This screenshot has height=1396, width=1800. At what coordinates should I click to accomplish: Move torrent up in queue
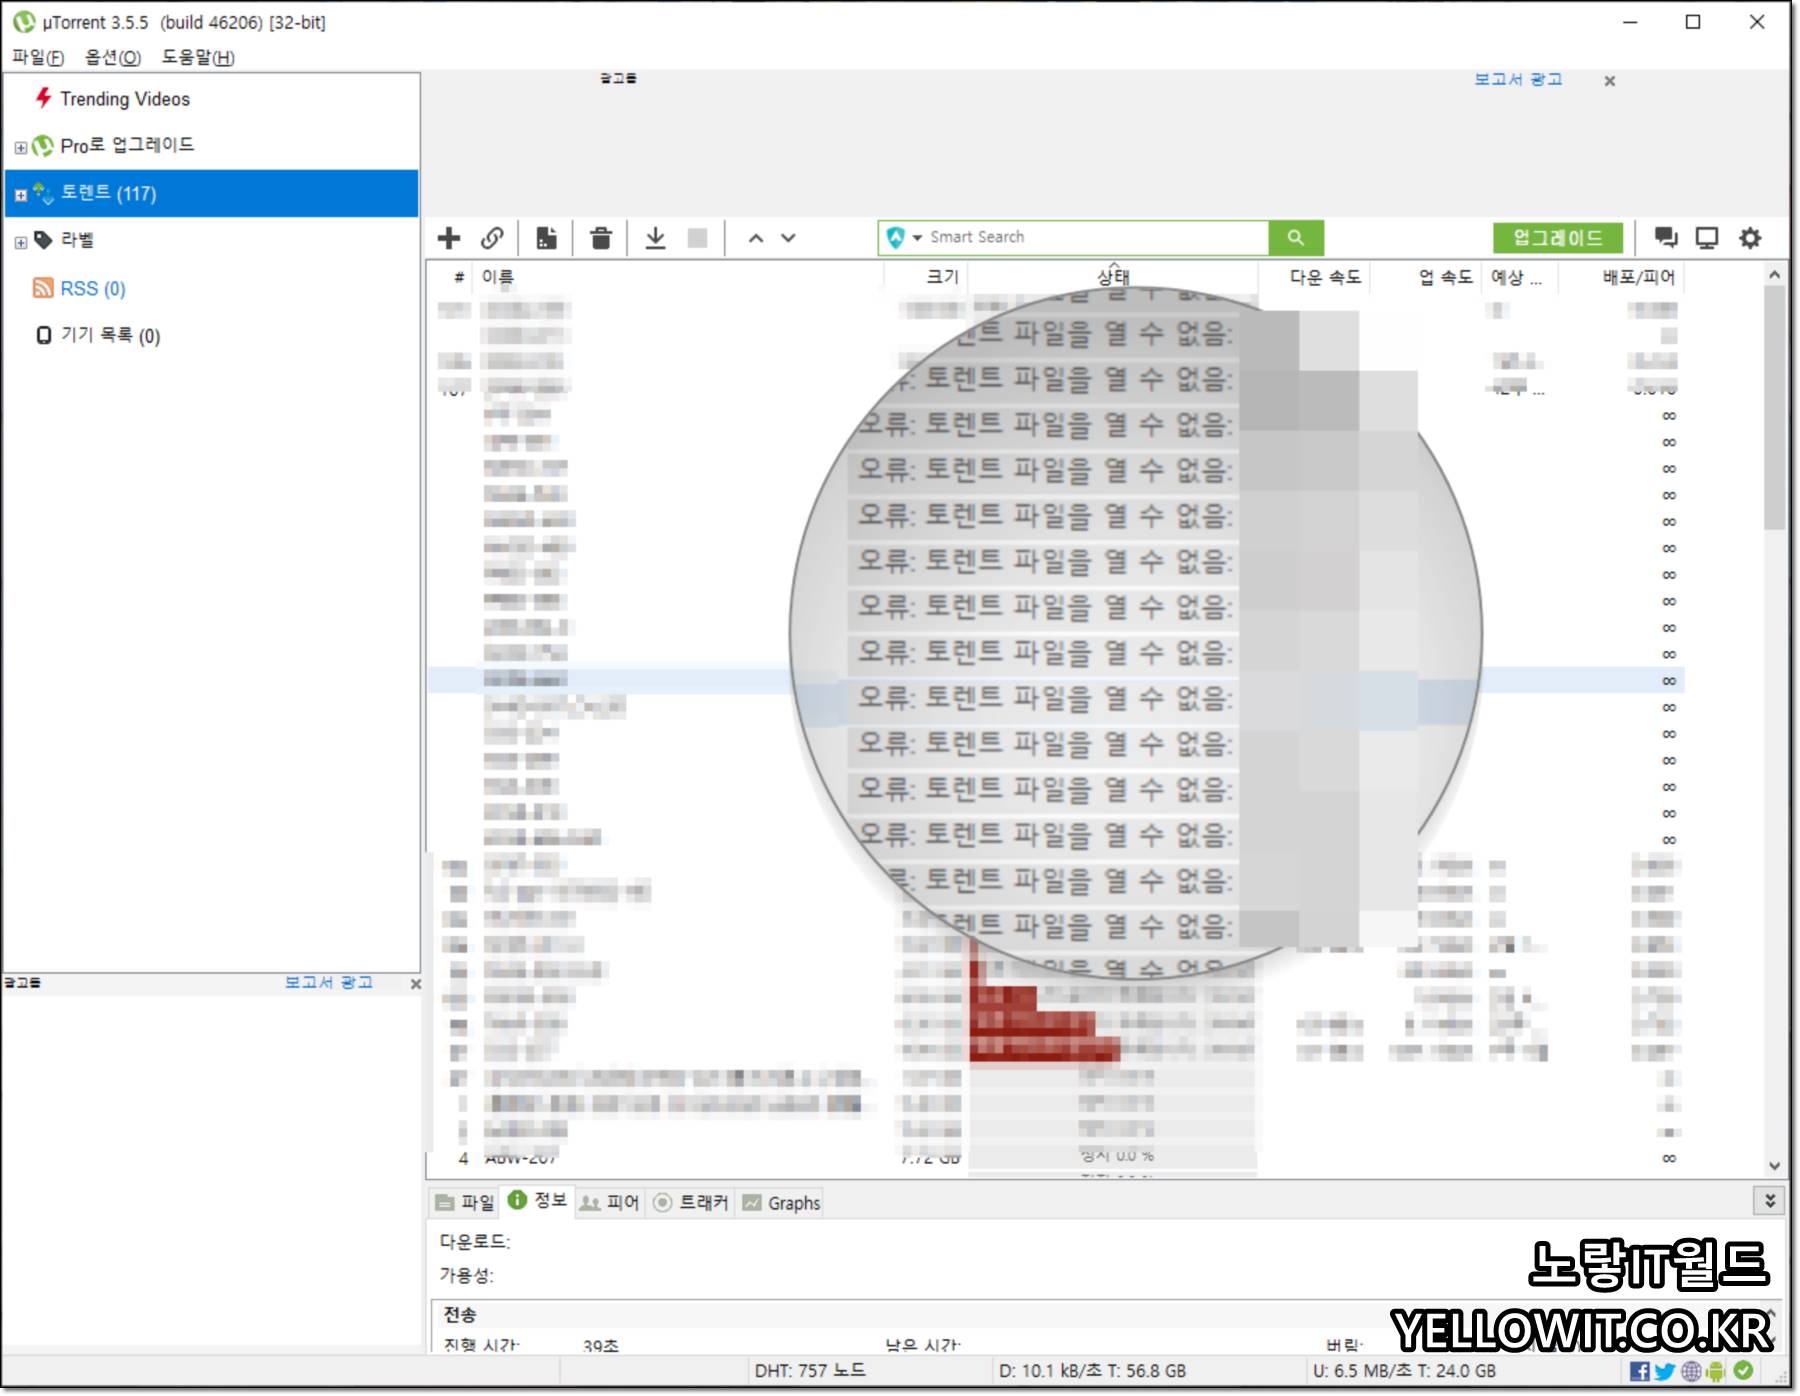coord(756,238)
